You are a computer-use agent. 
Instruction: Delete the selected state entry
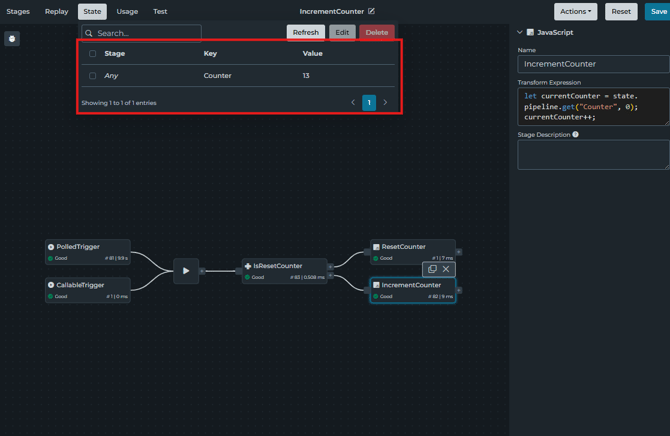[x=376, y=32]
